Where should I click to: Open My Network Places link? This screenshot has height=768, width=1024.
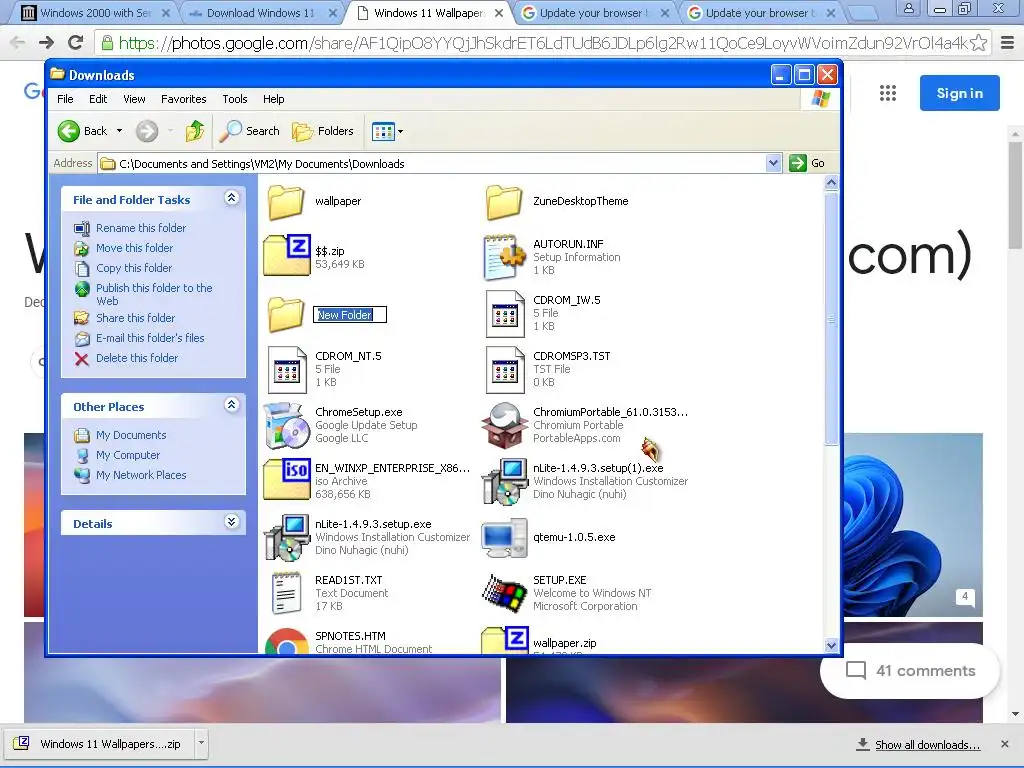(x=141, y=475)
